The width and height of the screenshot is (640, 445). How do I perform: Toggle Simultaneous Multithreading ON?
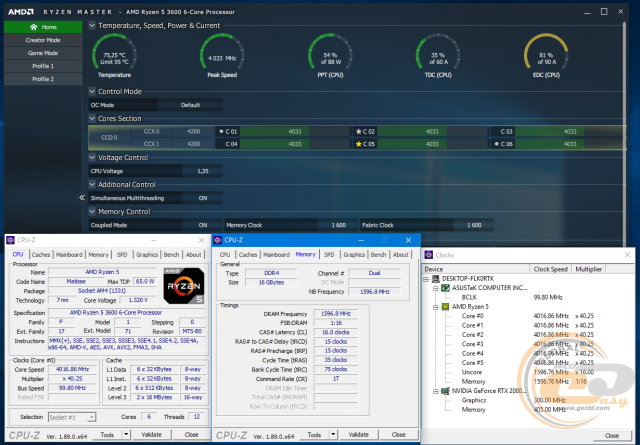pos(203,198)
